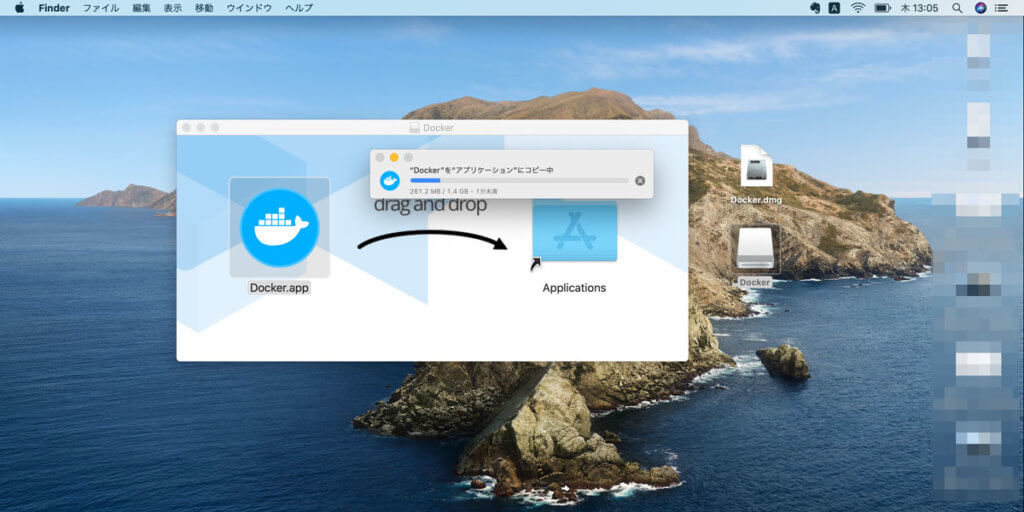Click the Docker copy progress bar
This screenshot has height=512, width=1024.
click(519, 181)
